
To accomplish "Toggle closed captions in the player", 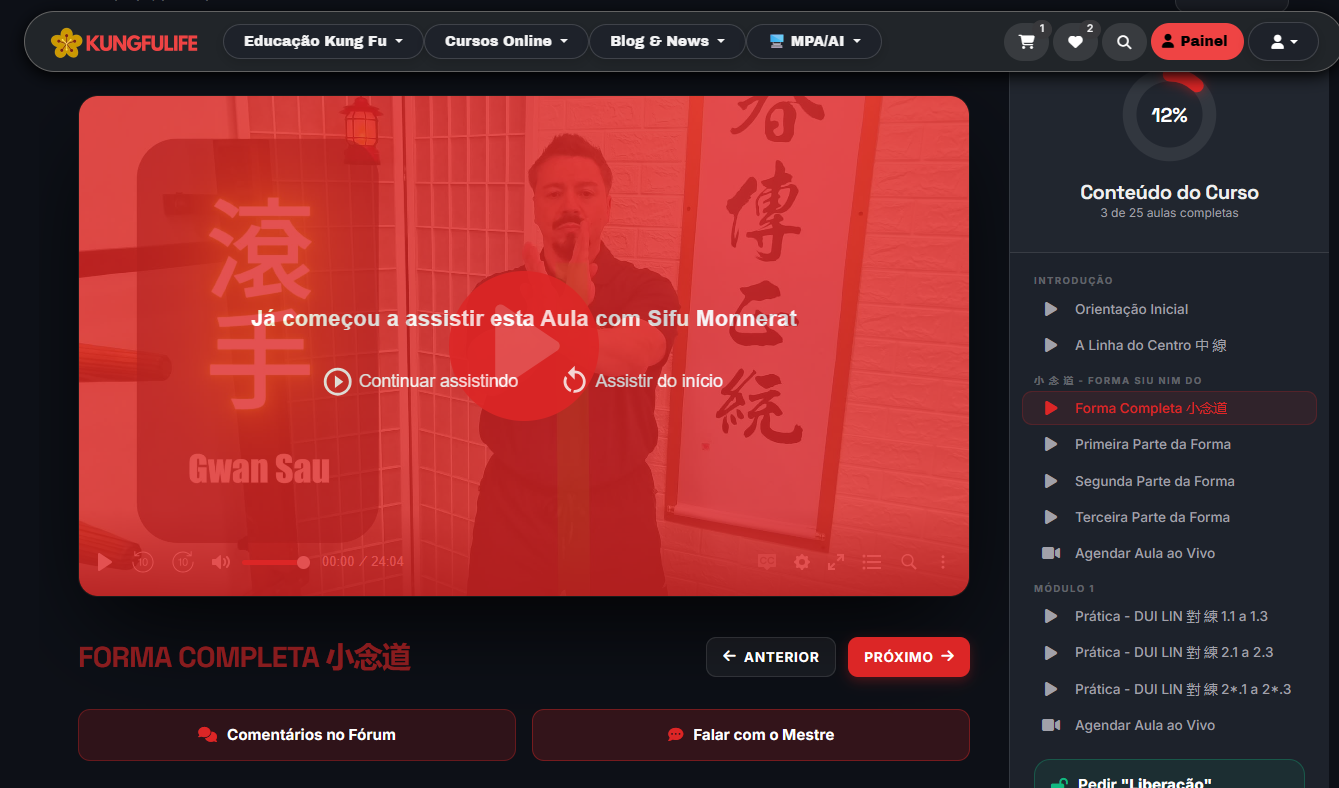I will click(x=767, y=562).
